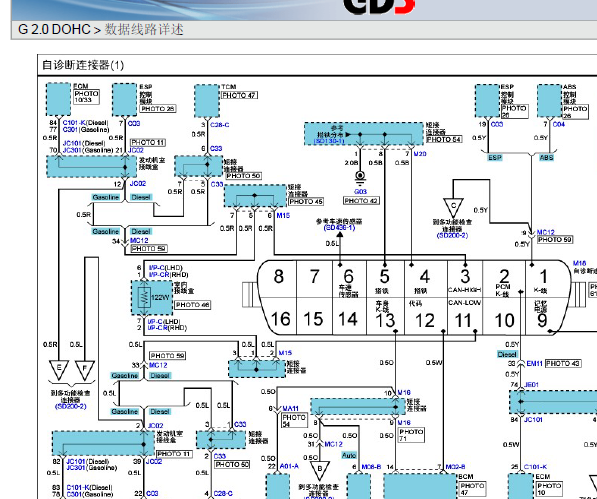This screenshot has width=597, height=499.
Task: Click the M15 link next to pin 6
Action: click(283, 215)
